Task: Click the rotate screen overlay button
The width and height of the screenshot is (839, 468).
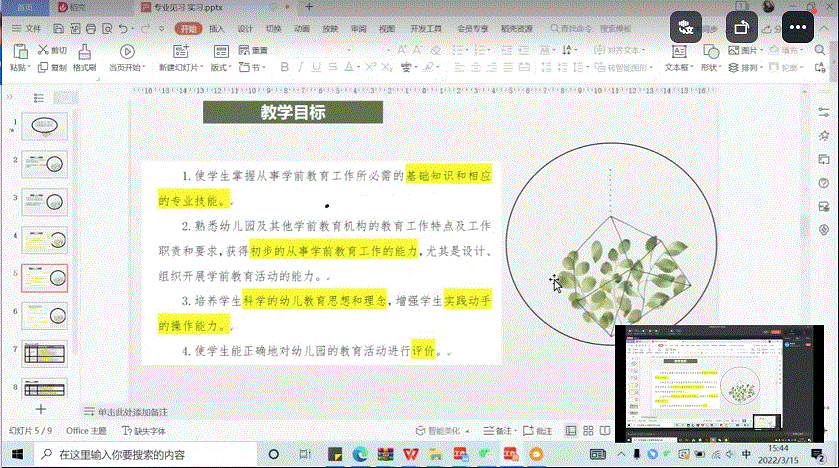Action: coord(742,27)
